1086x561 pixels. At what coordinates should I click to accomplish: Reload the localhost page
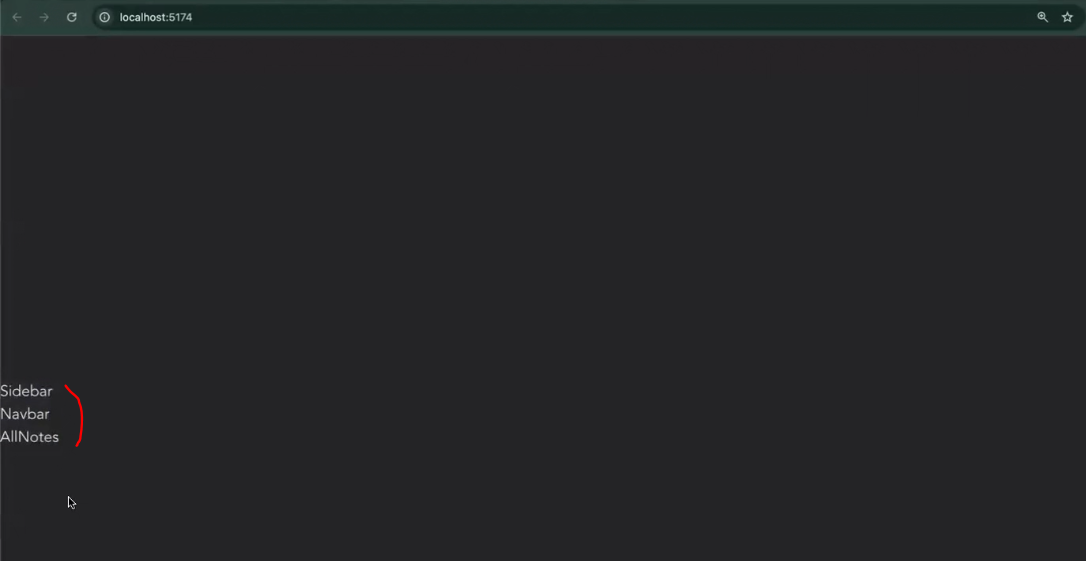click(x=71, y=17)
